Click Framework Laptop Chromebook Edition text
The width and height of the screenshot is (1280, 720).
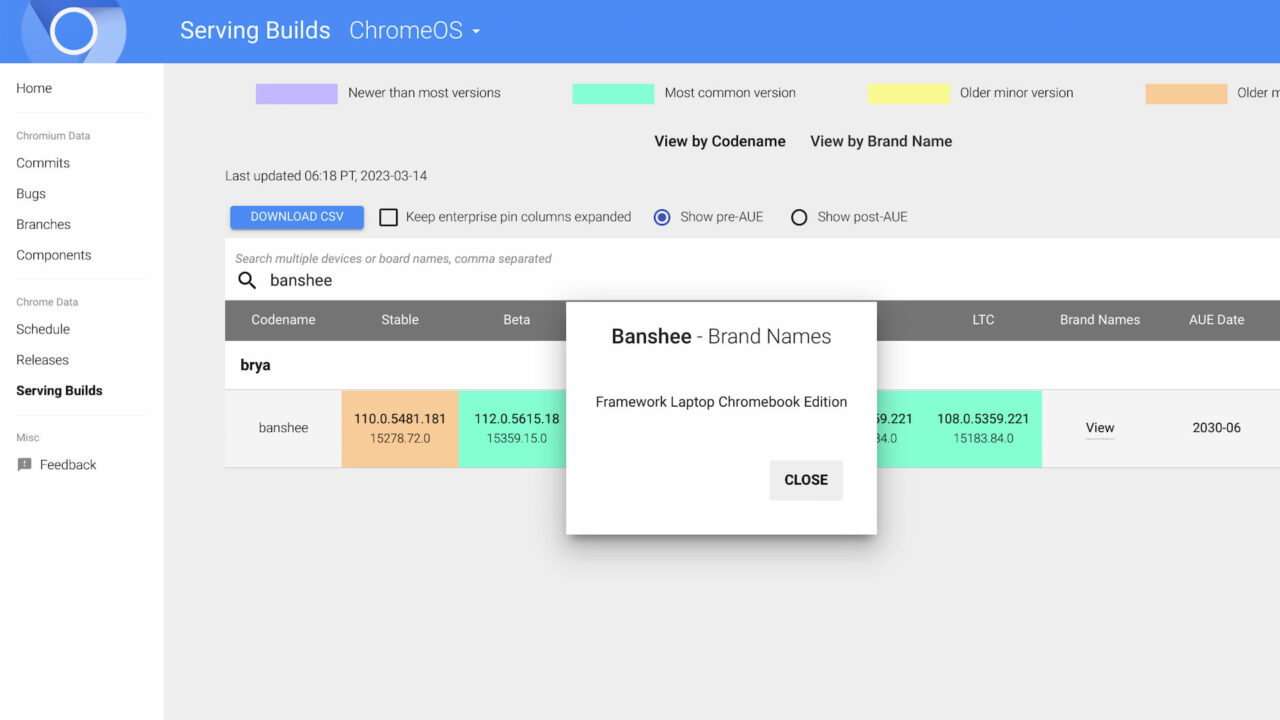721,402
